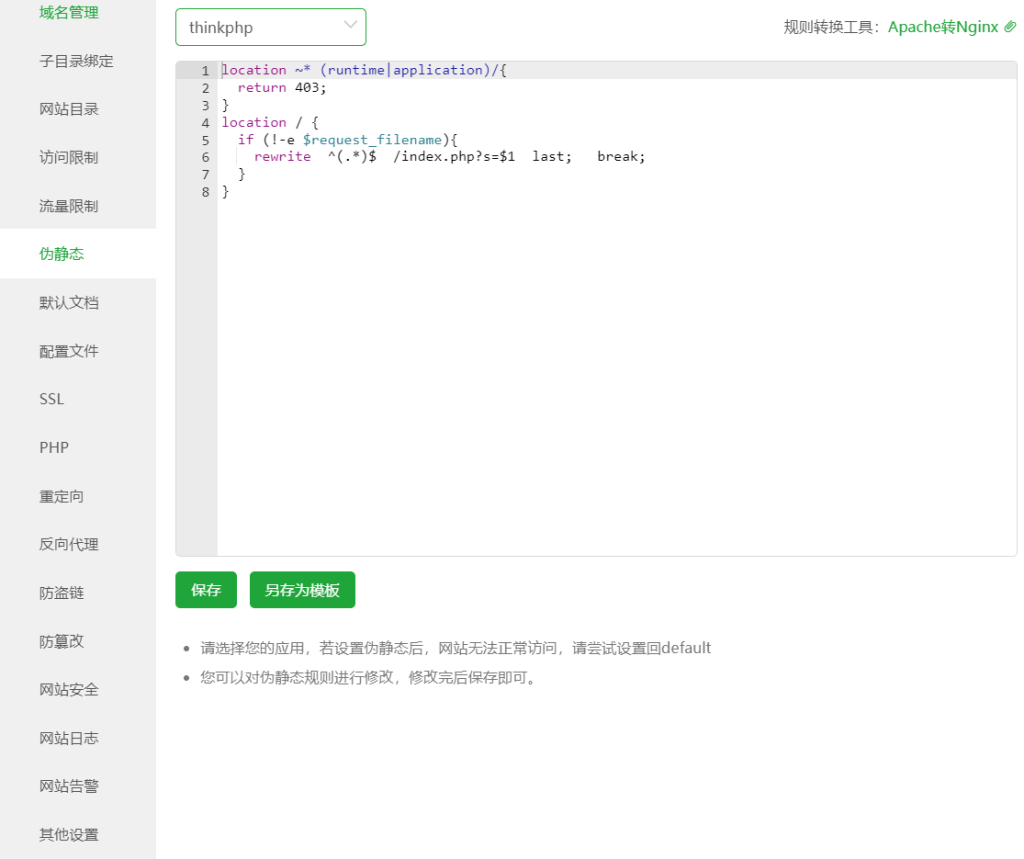This screenshot has width=1024, height=859.
Task: Click the link icon beside Apache转Nginx
Action: coord(1010,27)
